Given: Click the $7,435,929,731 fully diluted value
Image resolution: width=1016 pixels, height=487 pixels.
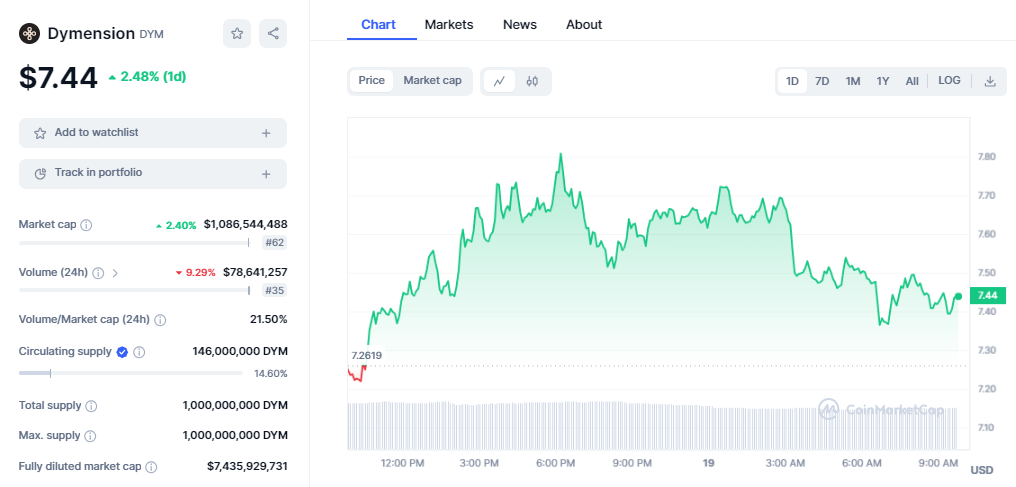Looking at the screenshot, I should (x=247, y=466).
